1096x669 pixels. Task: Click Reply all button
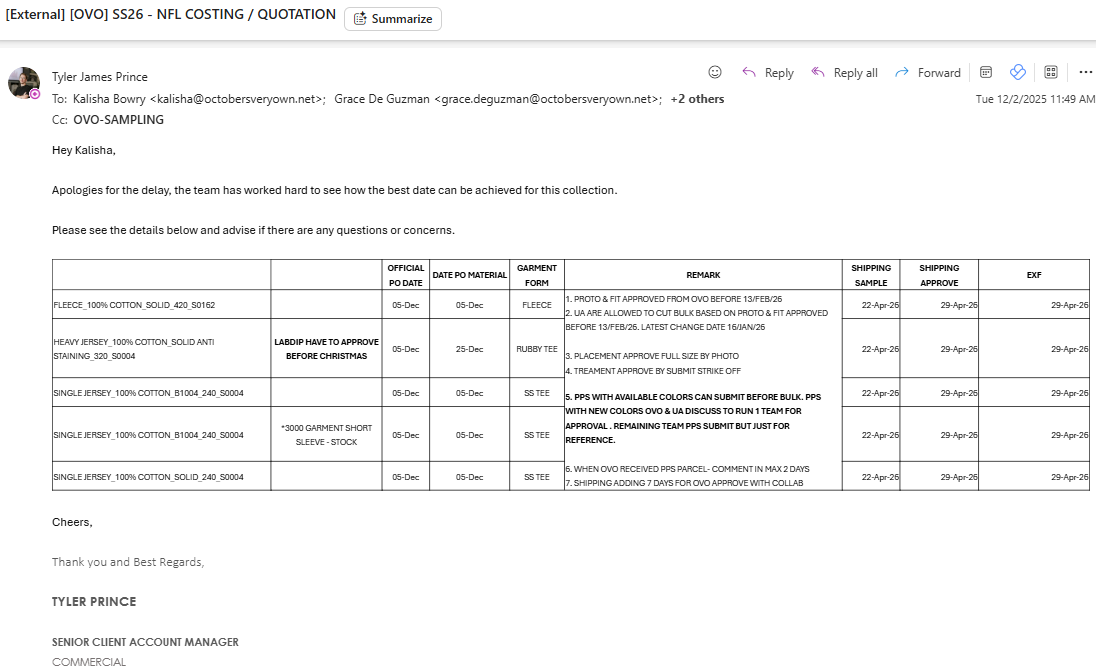844,73
